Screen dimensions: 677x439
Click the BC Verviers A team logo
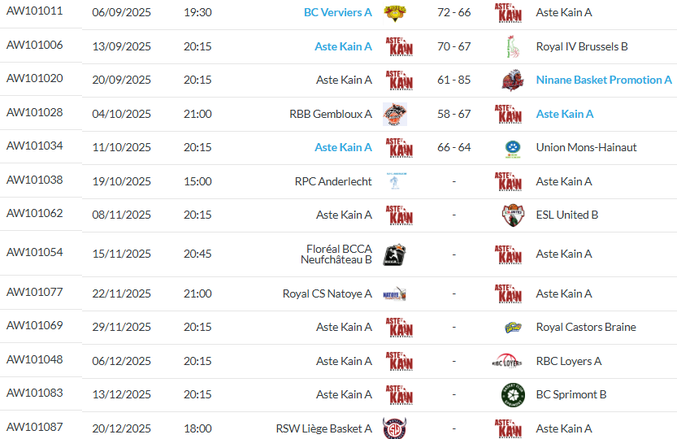coord(399,12)
